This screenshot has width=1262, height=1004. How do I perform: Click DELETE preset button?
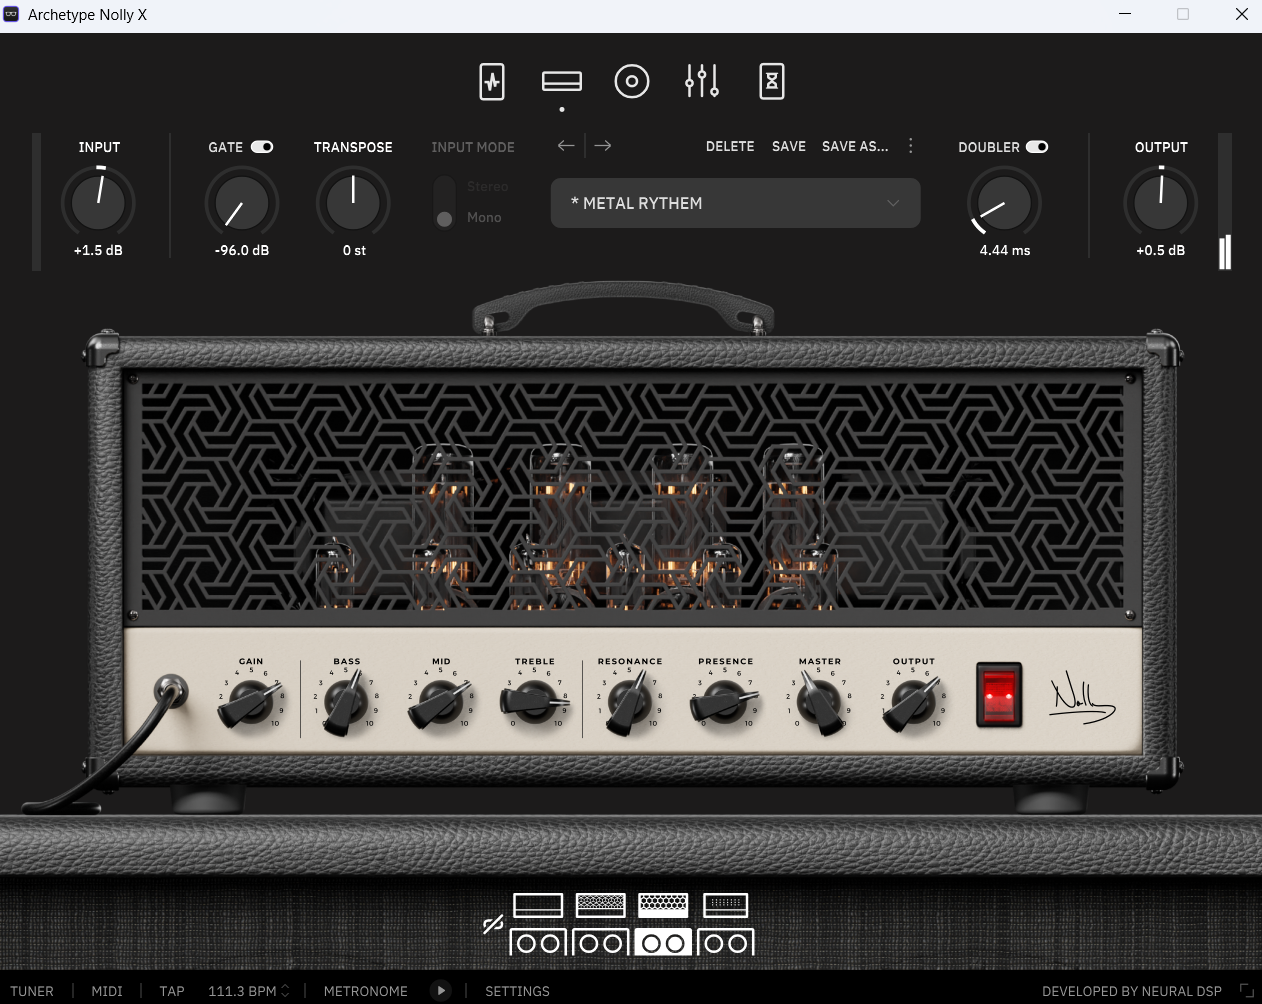pos(730,146)
